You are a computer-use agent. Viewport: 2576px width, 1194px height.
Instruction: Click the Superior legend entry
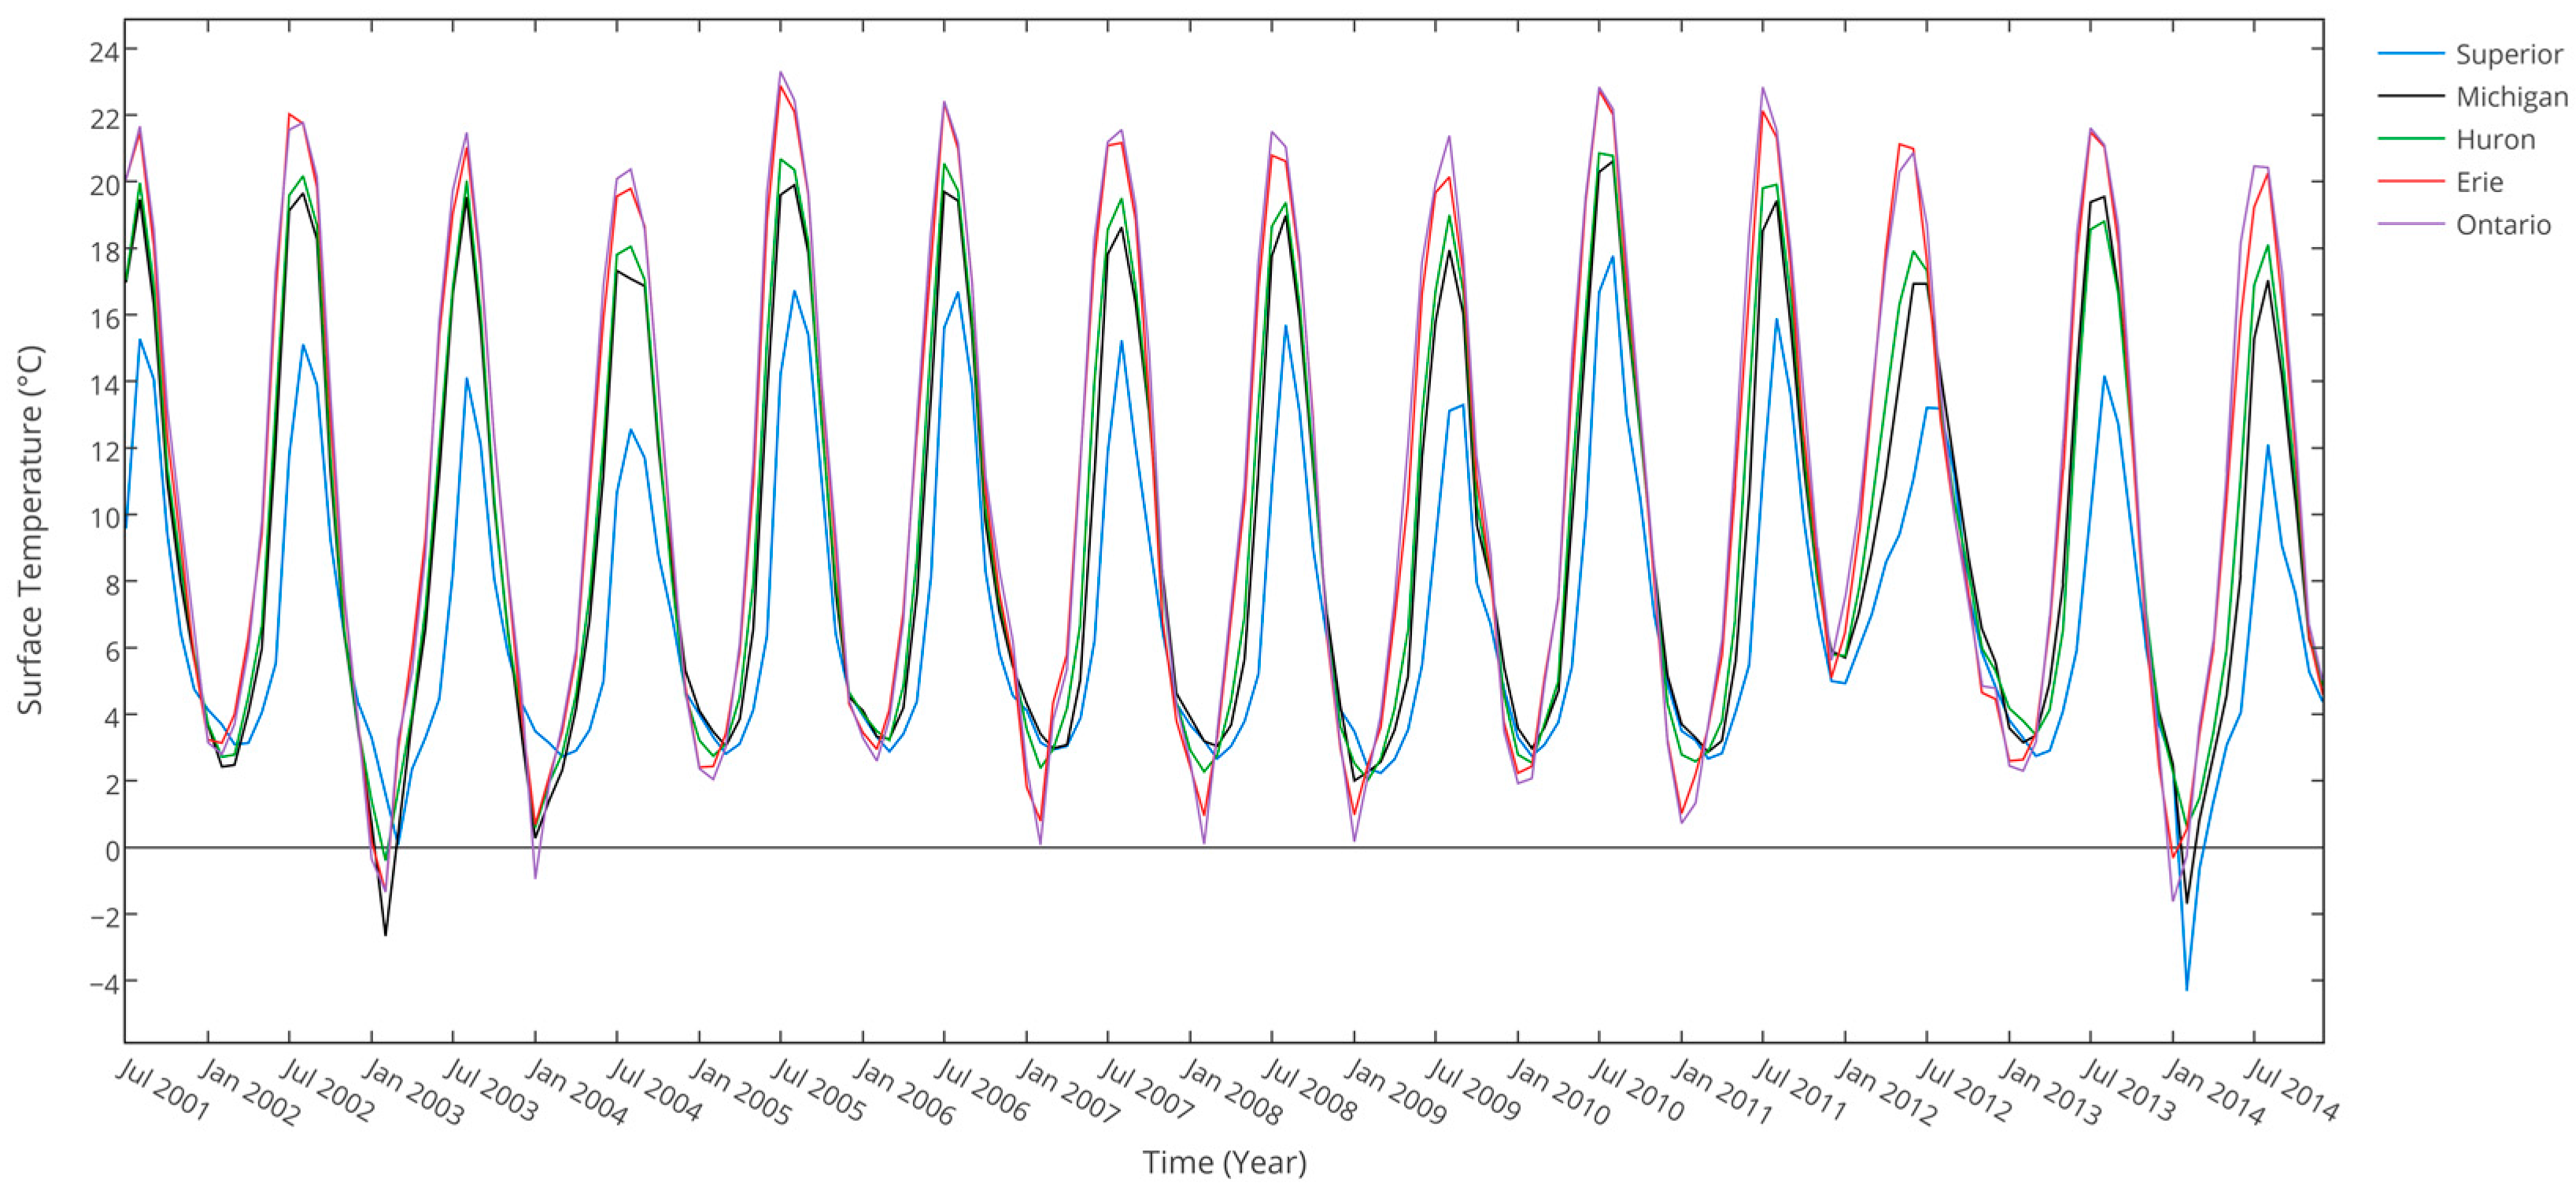2508,54
